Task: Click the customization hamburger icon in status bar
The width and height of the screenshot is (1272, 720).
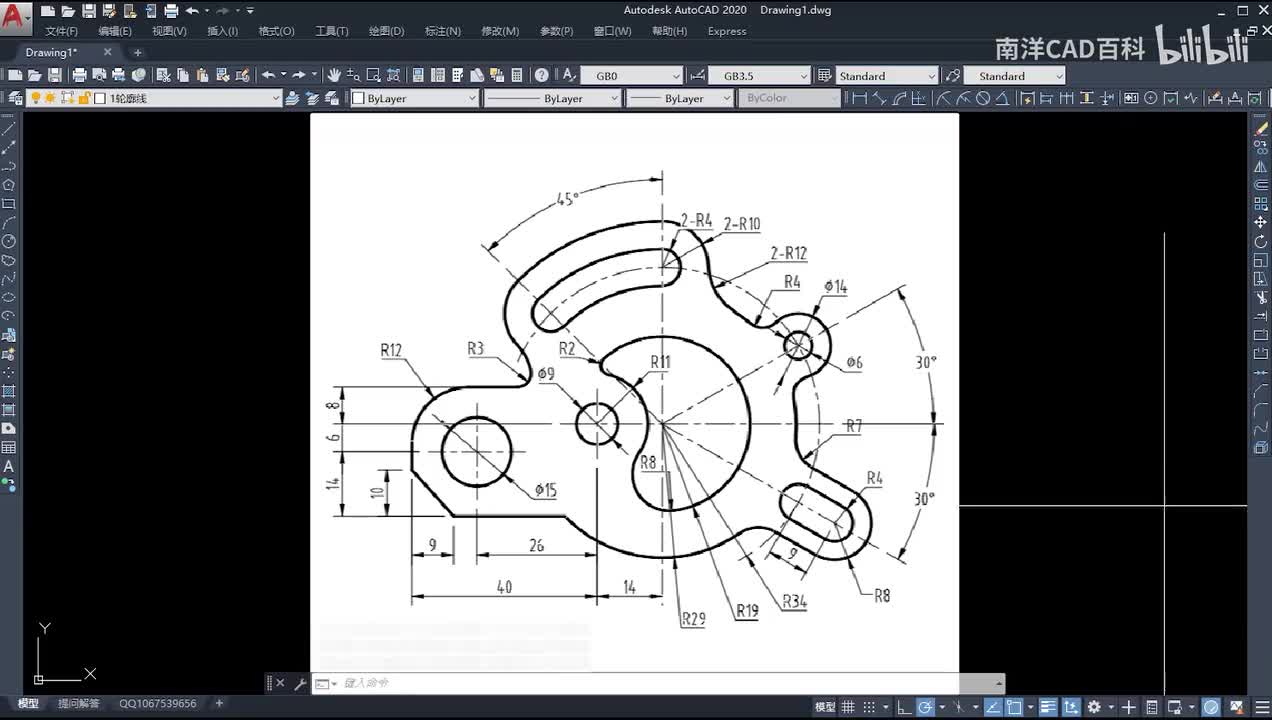Action: (1261, 707)
